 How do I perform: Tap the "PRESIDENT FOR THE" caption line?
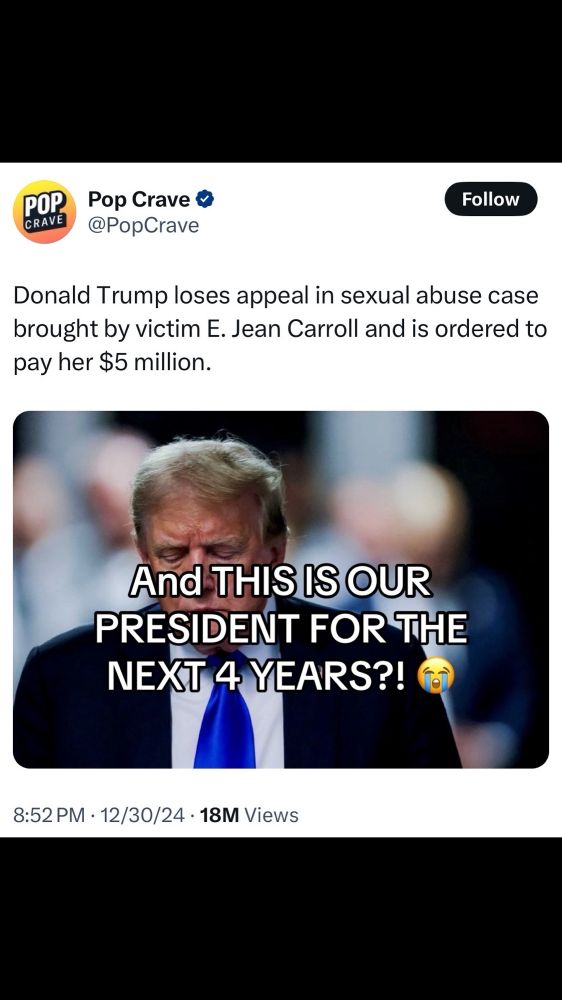tap(281, 629)
